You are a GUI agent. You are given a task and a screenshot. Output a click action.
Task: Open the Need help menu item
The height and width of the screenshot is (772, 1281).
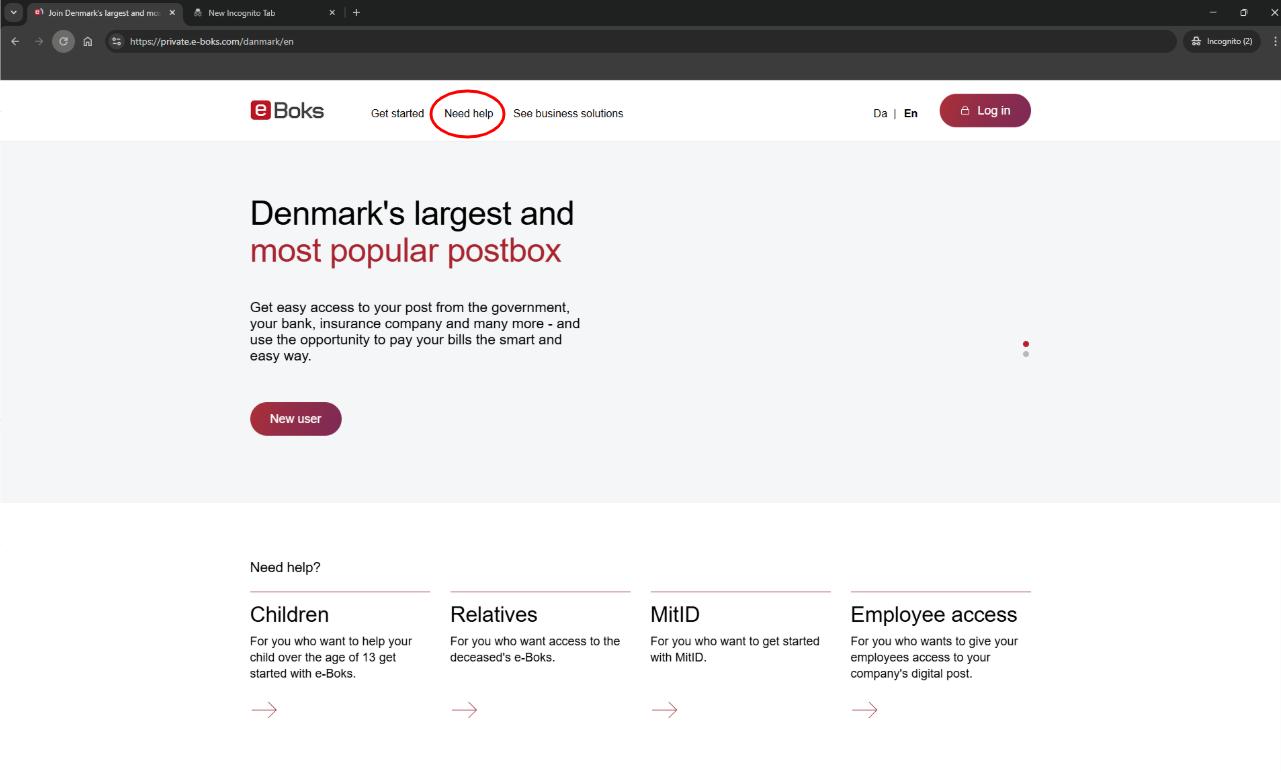click(468, 114)
